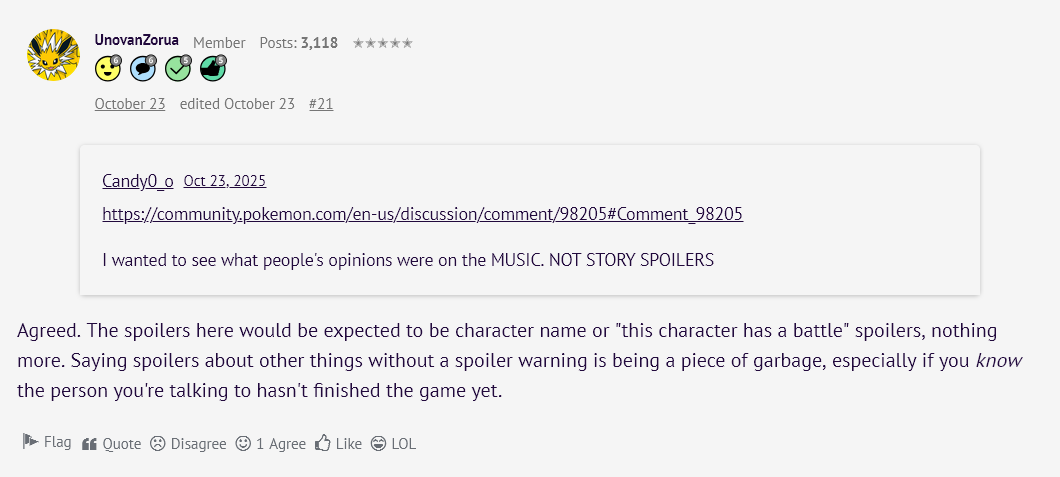Viewport: 1060px width, 477px height.
Task: React with the LOL laughing face
Action: click(x=378, y=443)
